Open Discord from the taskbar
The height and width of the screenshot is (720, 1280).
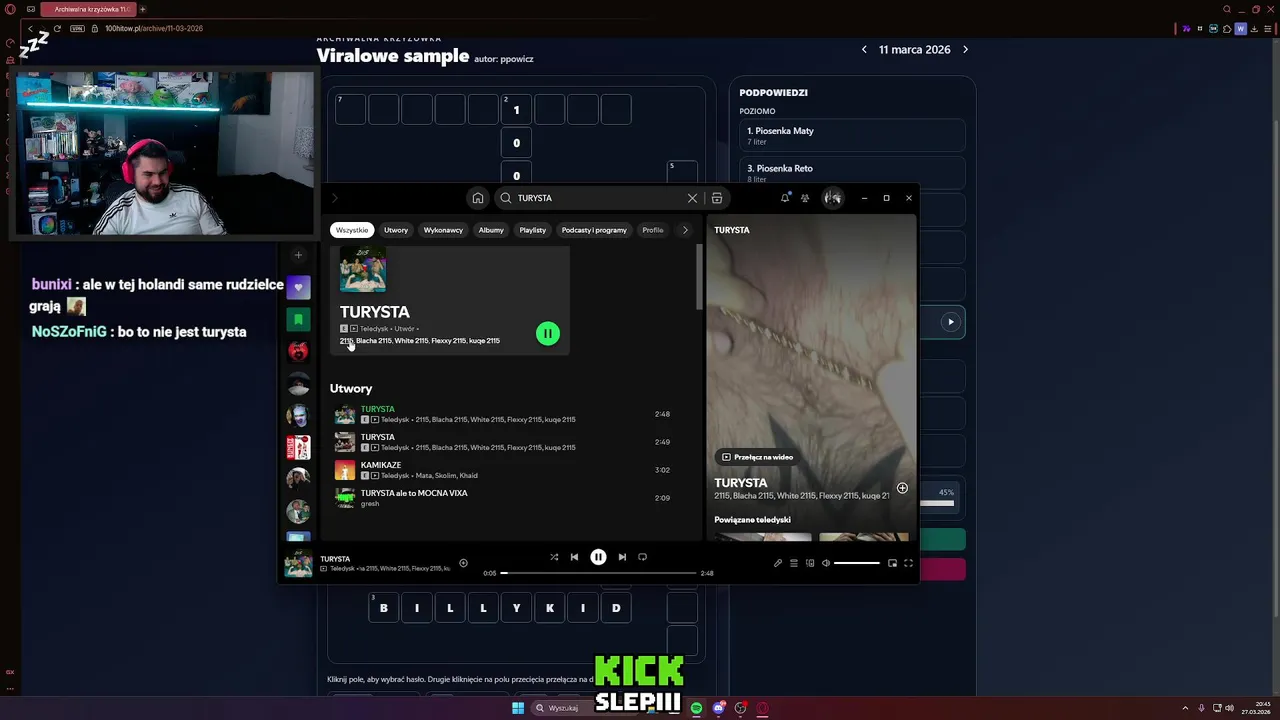(718, 708)
